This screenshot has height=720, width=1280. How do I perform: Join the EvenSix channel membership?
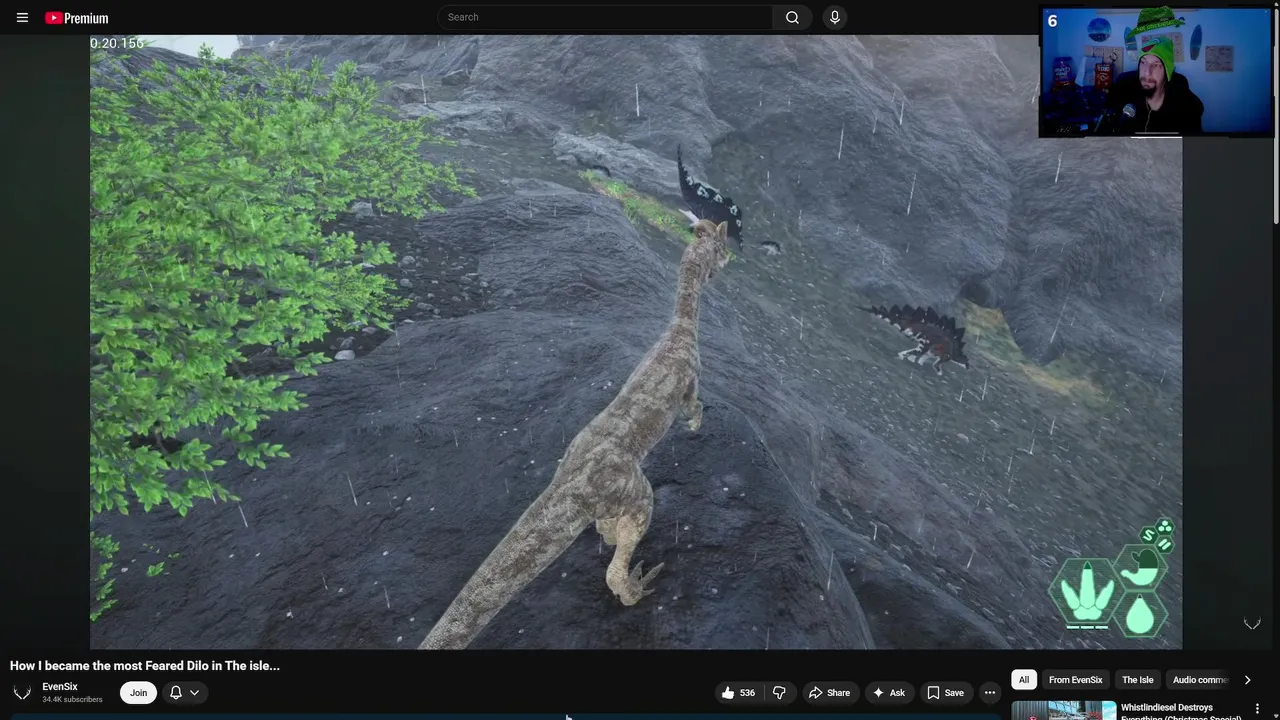[x=138, y=692]
